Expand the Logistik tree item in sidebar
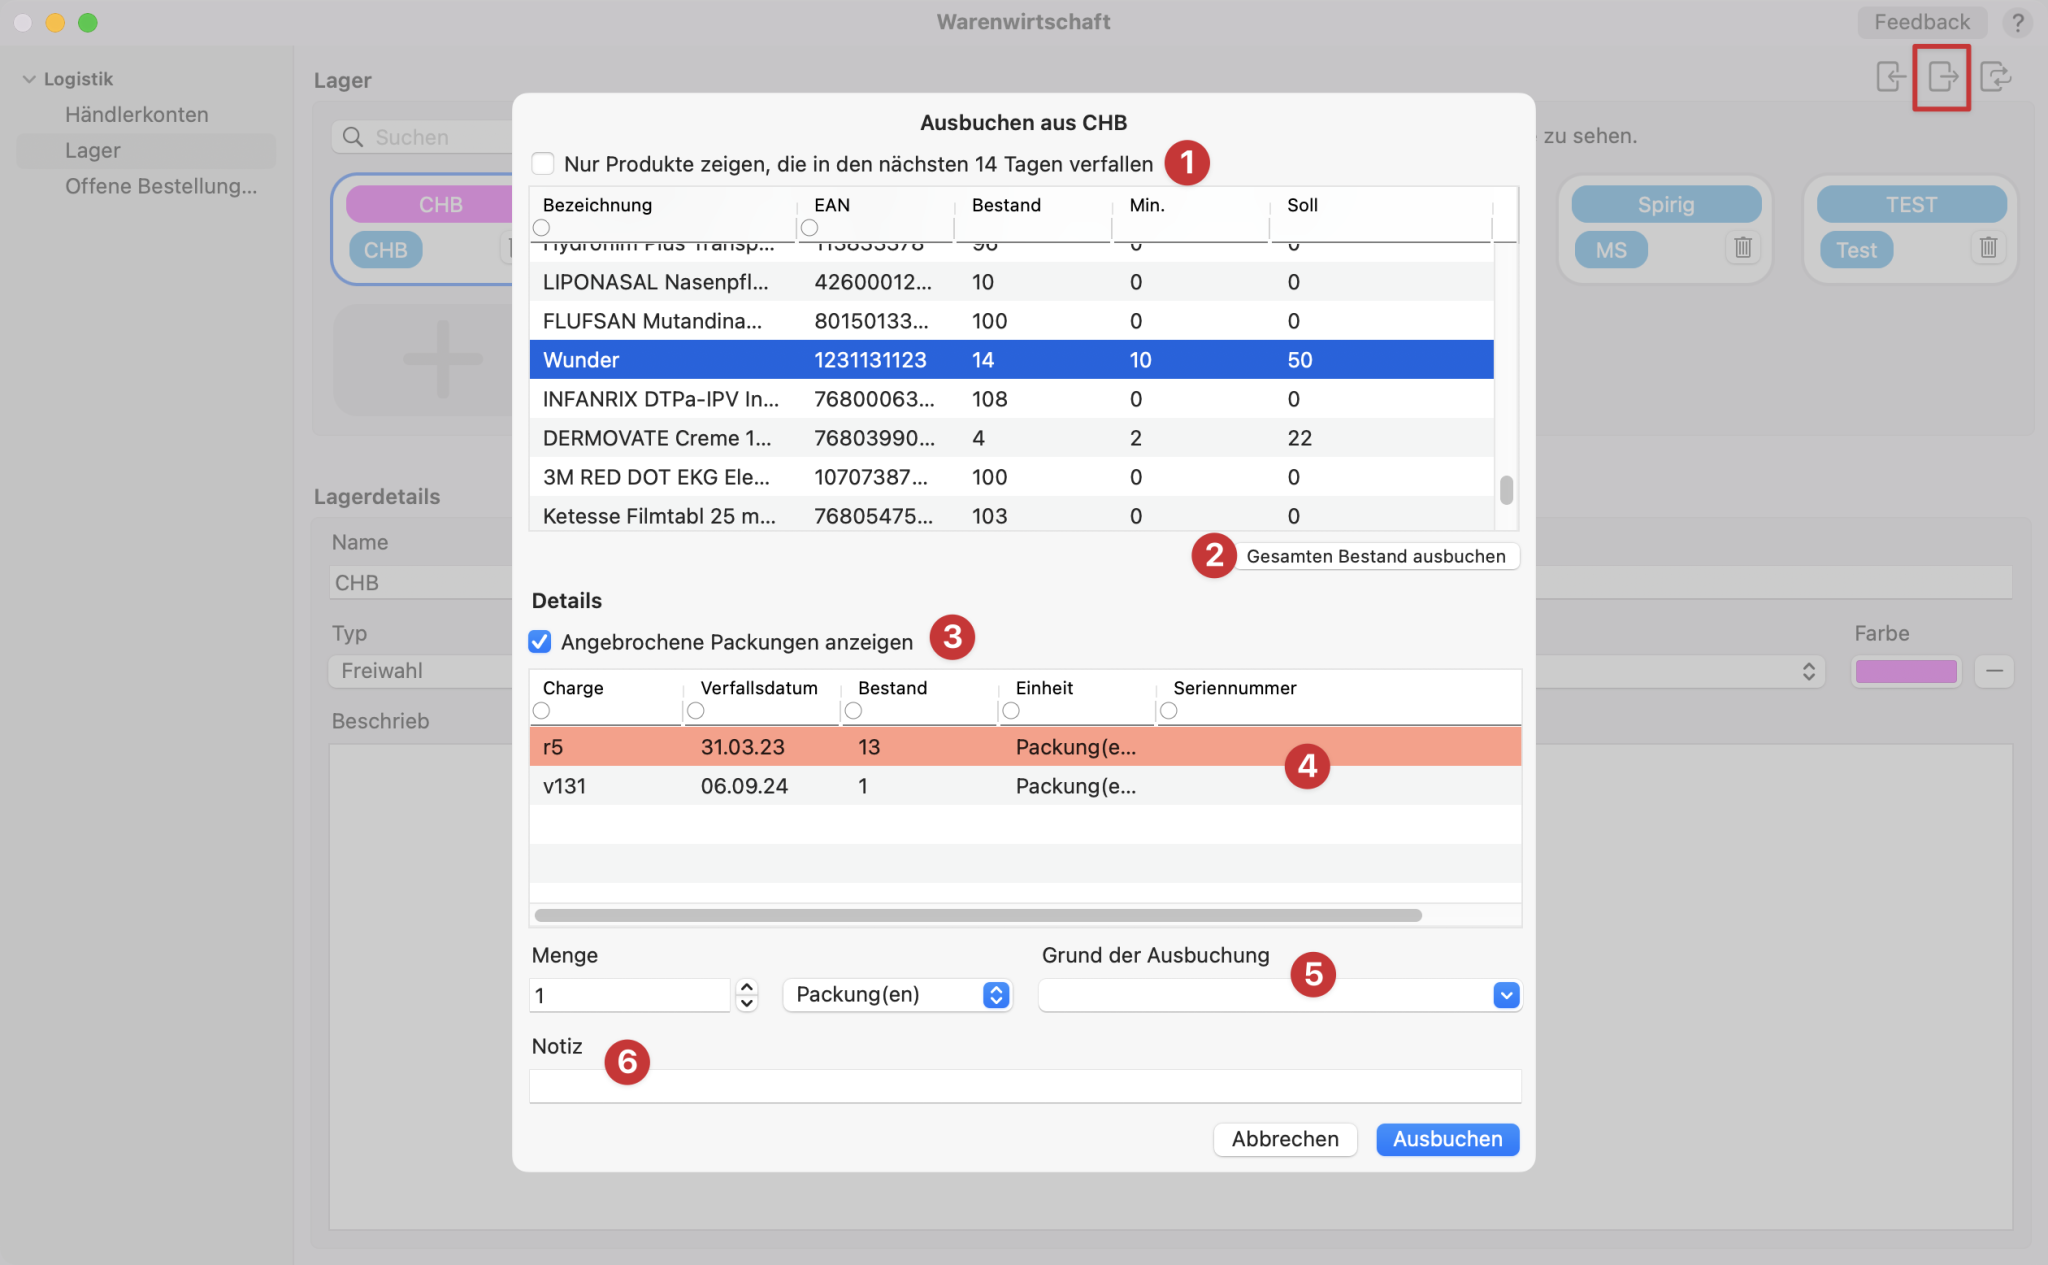The image size is (2048, 1265). [31, 78]
